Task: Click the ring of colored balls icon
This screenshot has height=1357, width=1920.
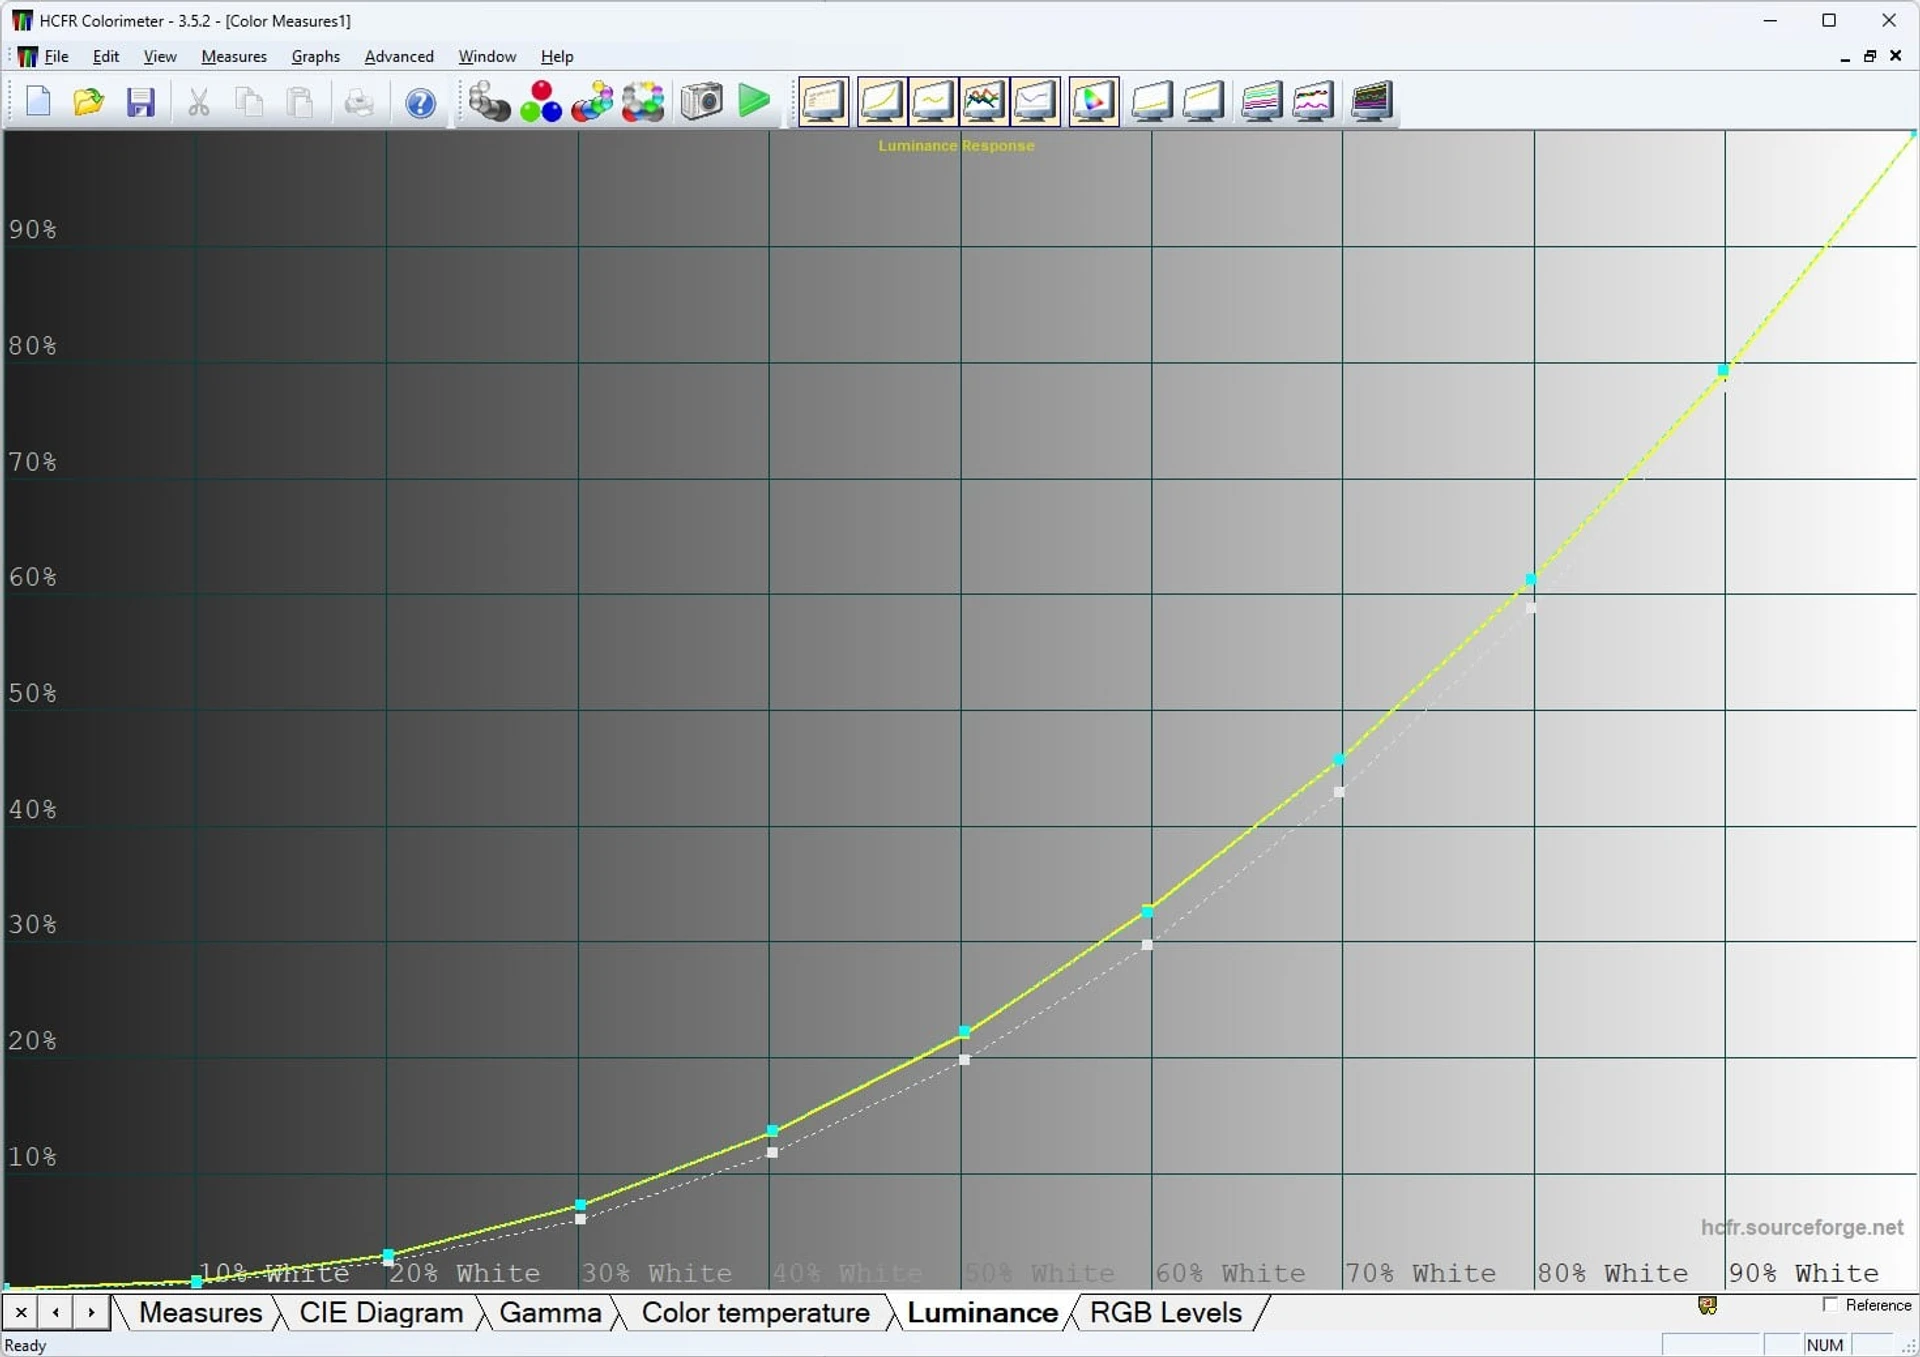Action: [643, 101]
